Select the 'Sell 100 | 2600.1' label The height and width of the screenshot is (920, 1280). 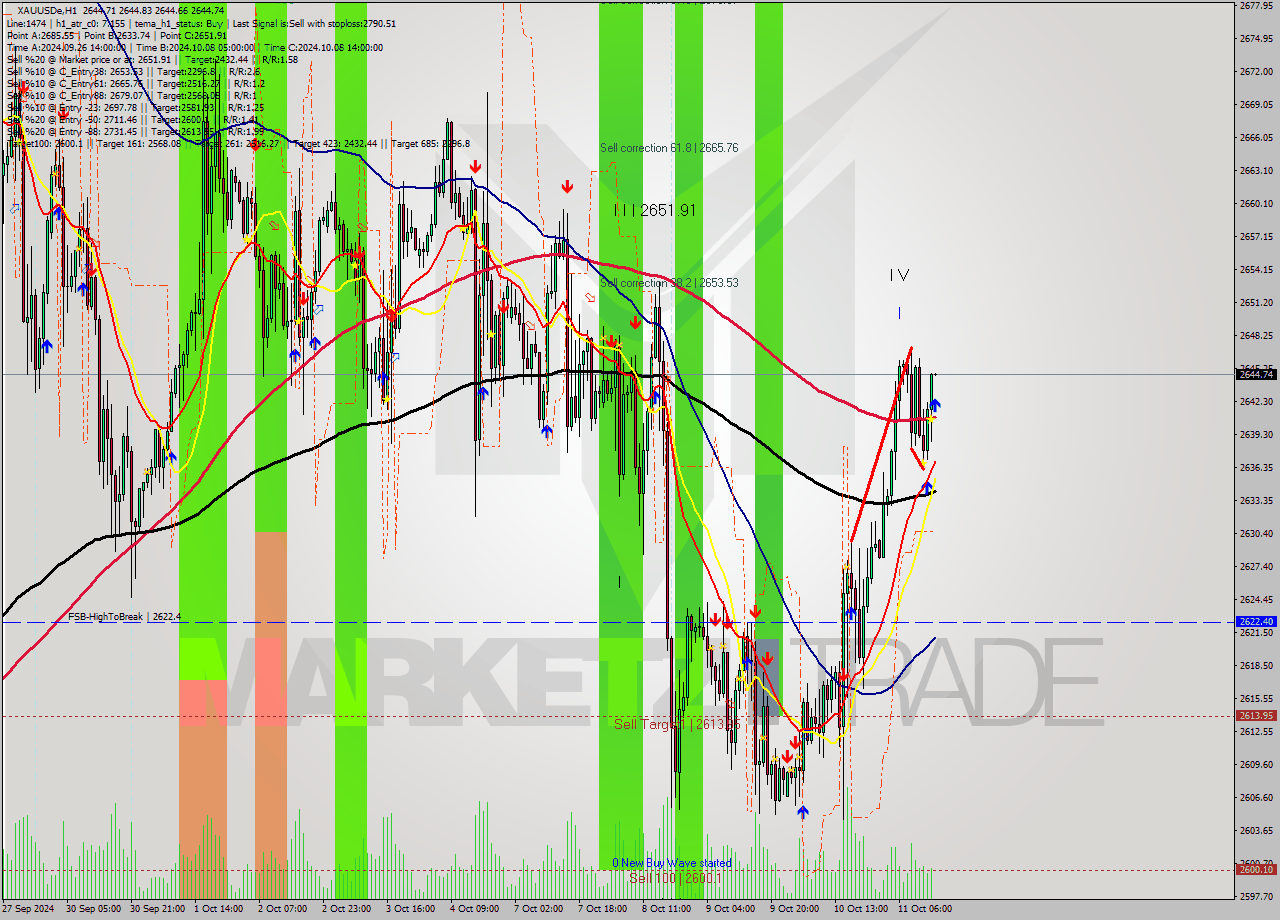675,878
